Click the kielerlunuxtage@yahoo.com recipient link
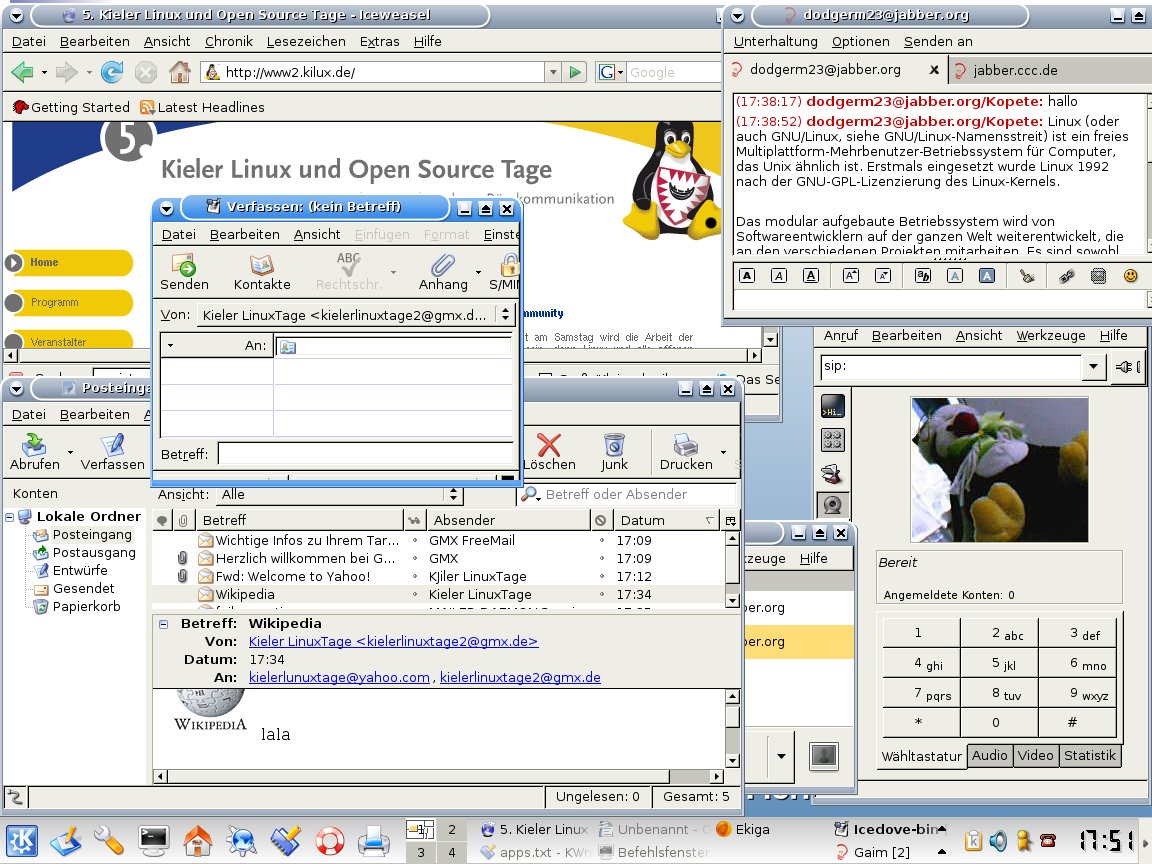 [x=339, y=677]
